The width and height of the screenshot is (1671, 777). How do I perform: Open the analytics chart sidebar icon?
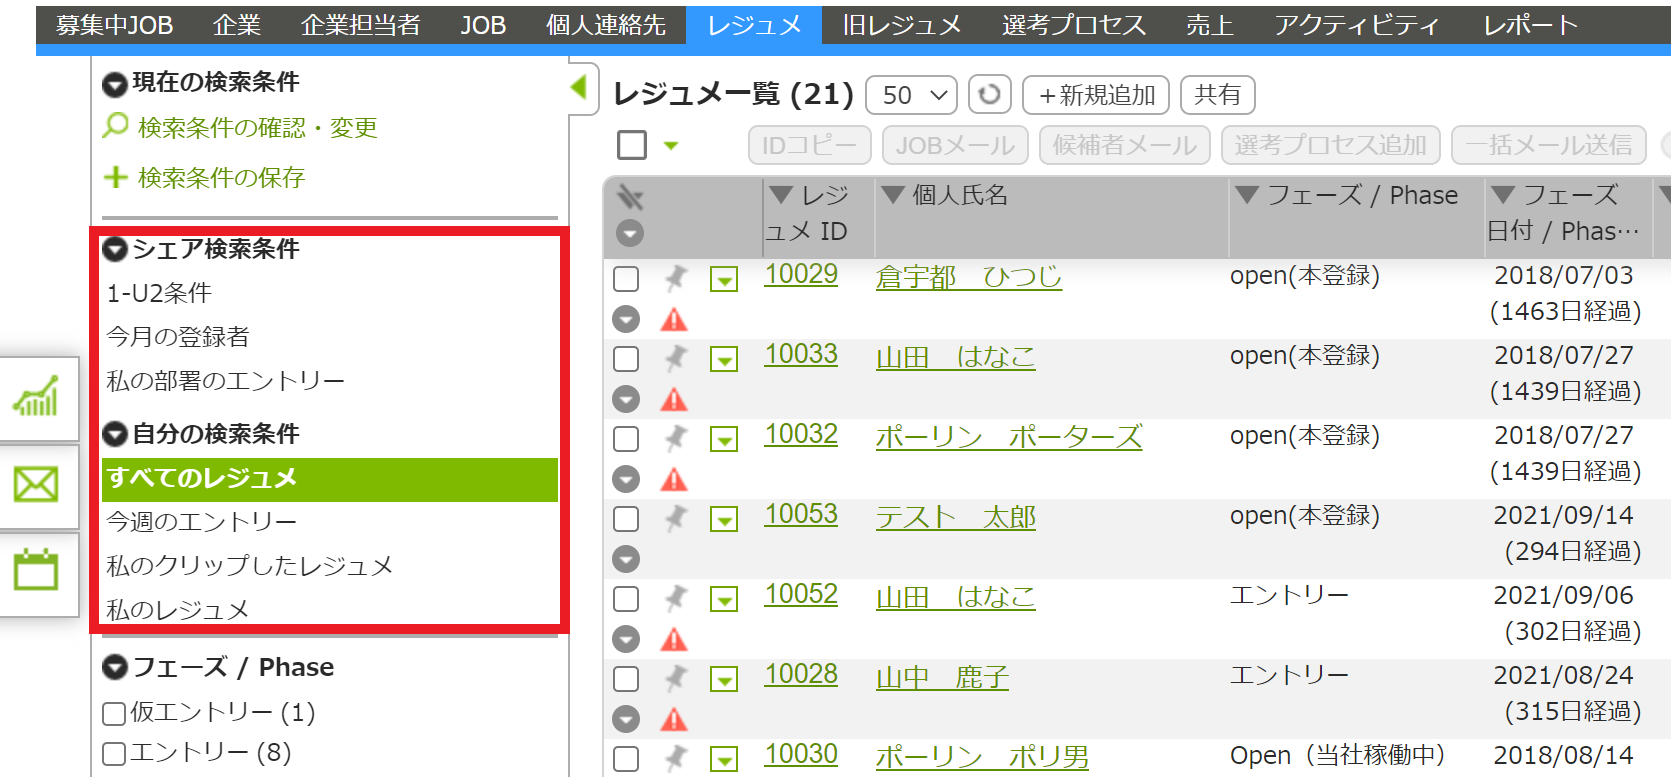click(36, 398)
